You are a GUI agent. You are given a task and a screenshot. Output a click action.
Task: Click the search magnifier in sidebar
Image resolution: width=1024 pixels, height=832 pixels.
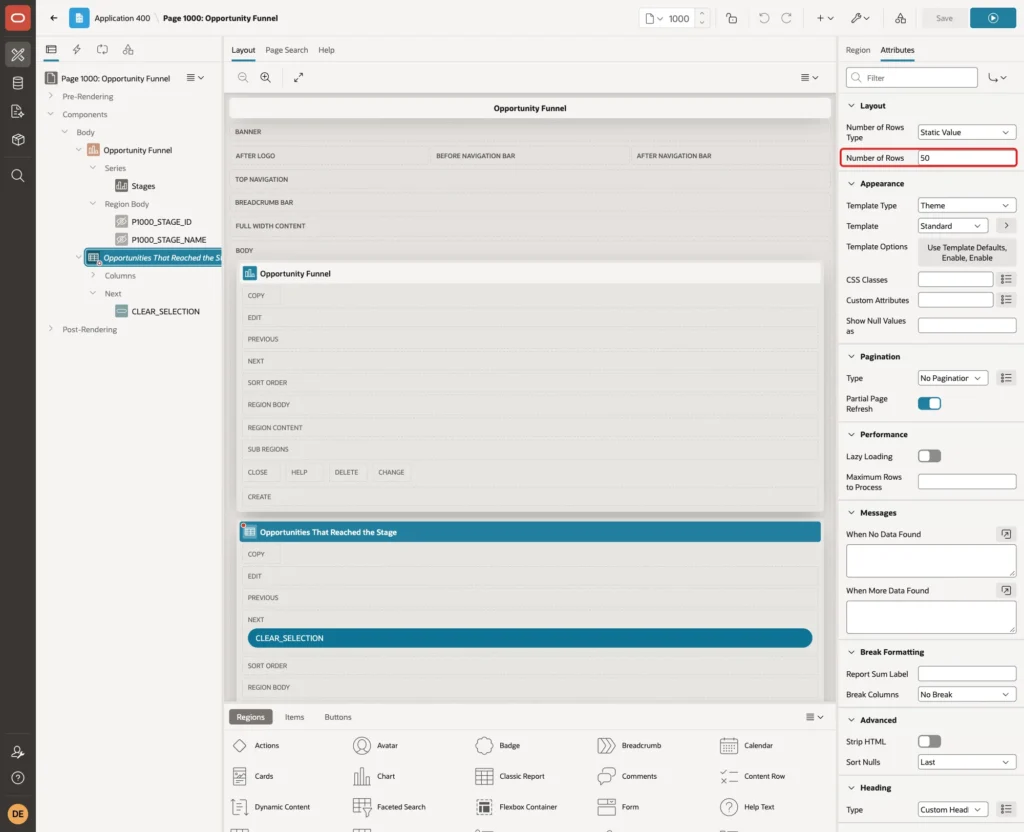click(x=18, y=176)
